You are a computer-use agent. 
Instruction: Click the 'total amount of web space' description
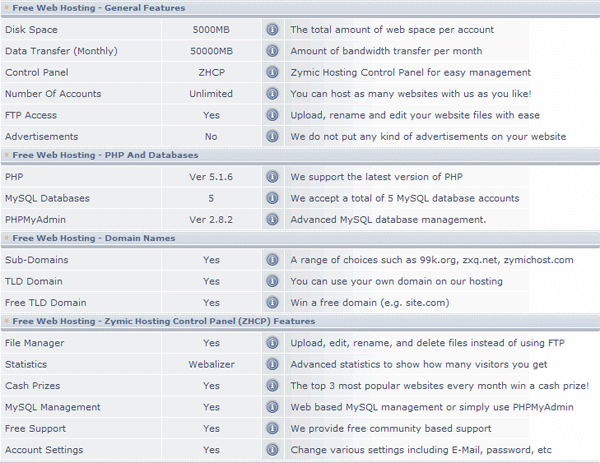tap(392, 29)
